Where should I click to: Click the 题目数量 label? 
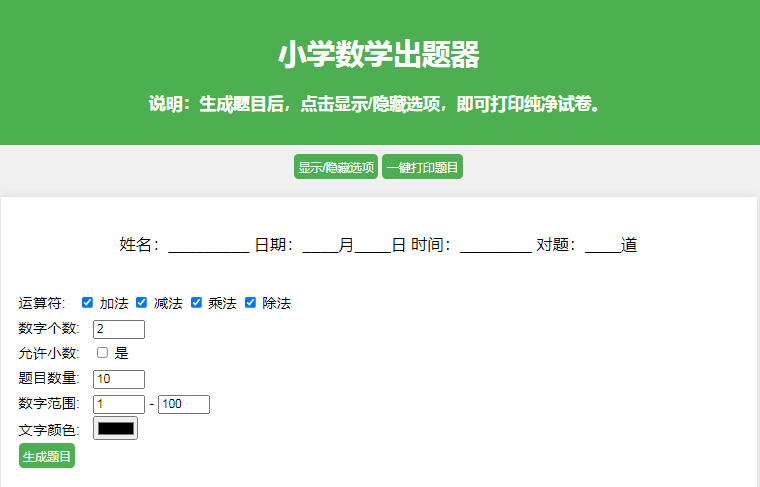48,378
